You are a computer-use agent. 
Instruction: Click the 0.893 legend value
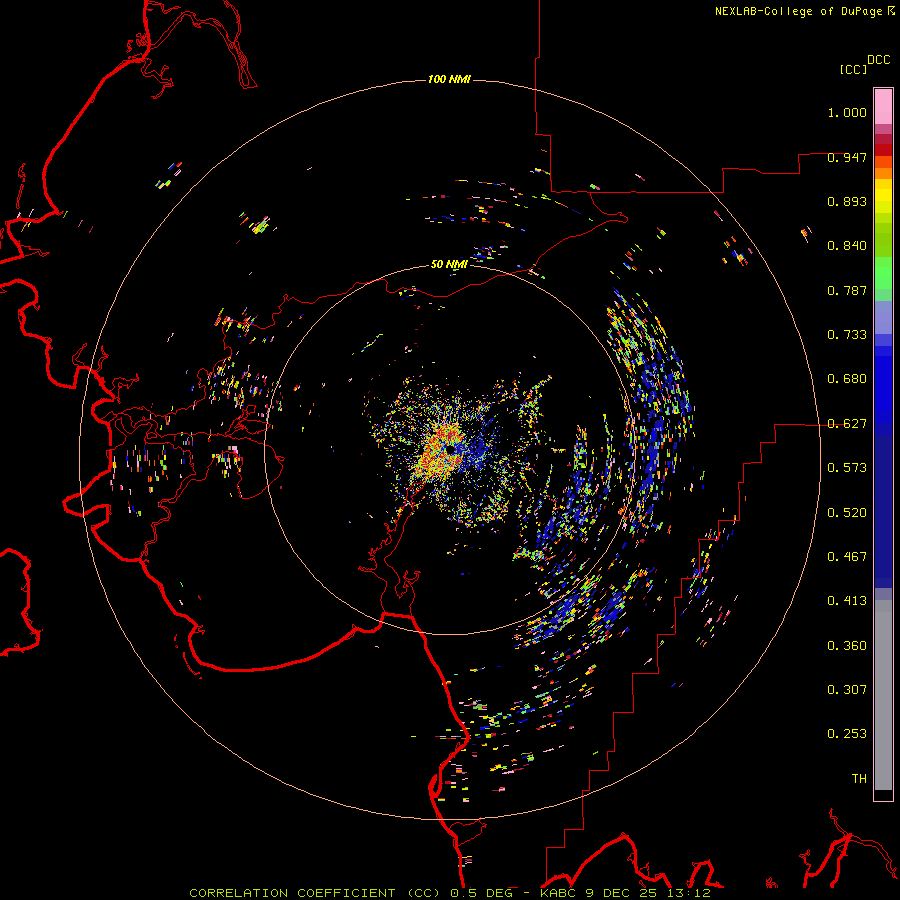click(847, 201)
